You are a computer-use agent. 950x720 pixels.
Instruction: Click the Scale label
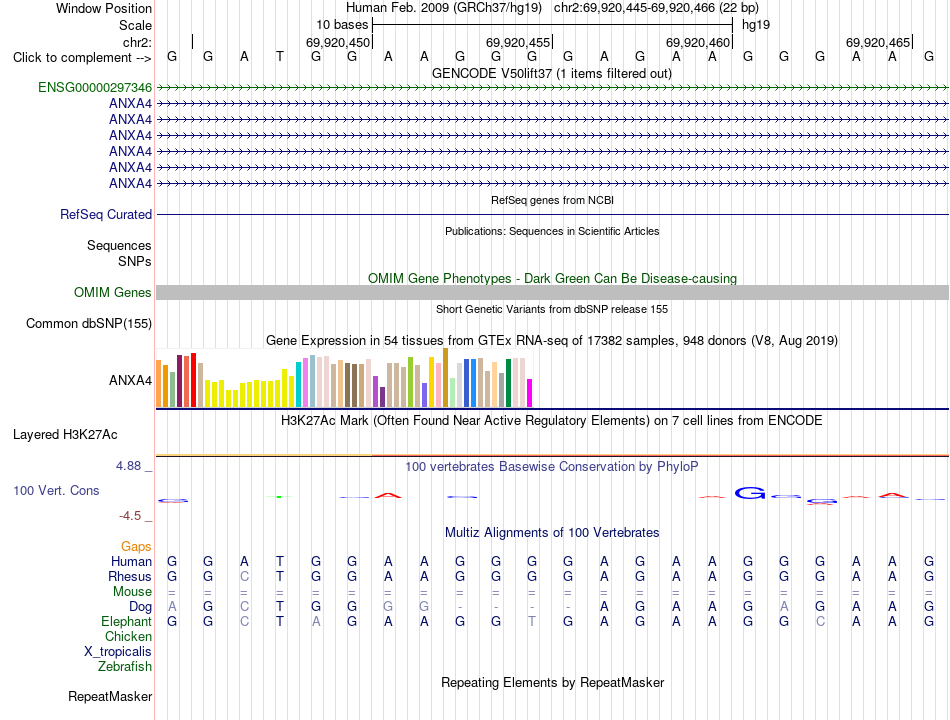[x=135, y=25]
